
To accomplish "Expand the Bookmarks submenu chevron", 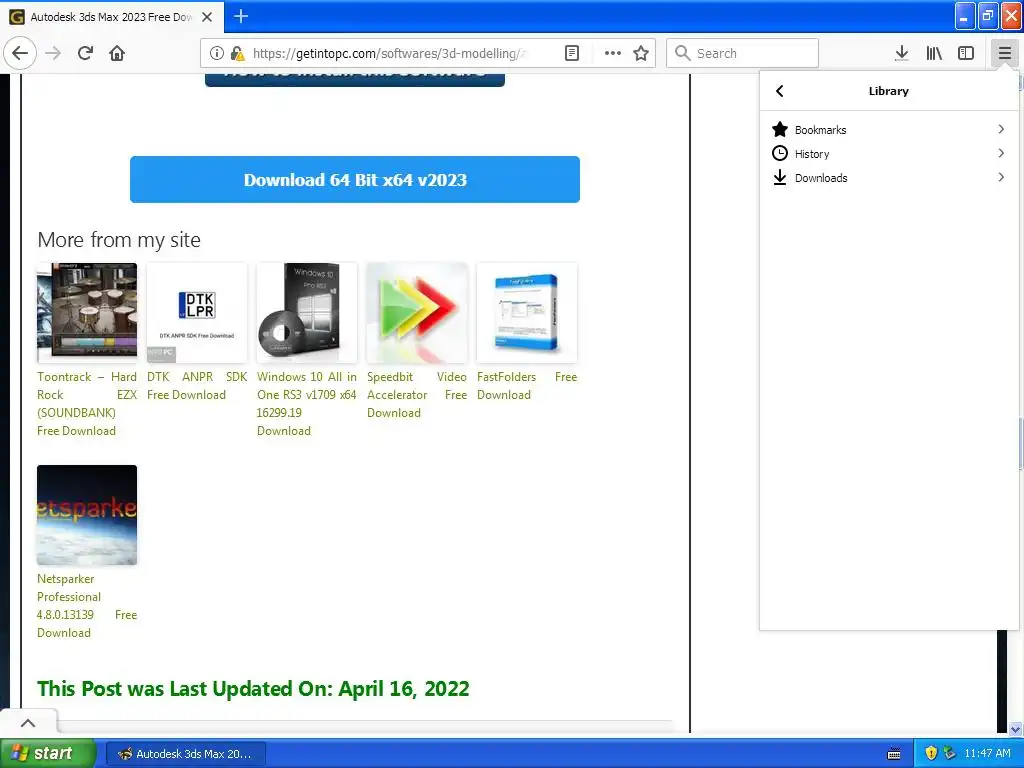I will point(1001,129).
